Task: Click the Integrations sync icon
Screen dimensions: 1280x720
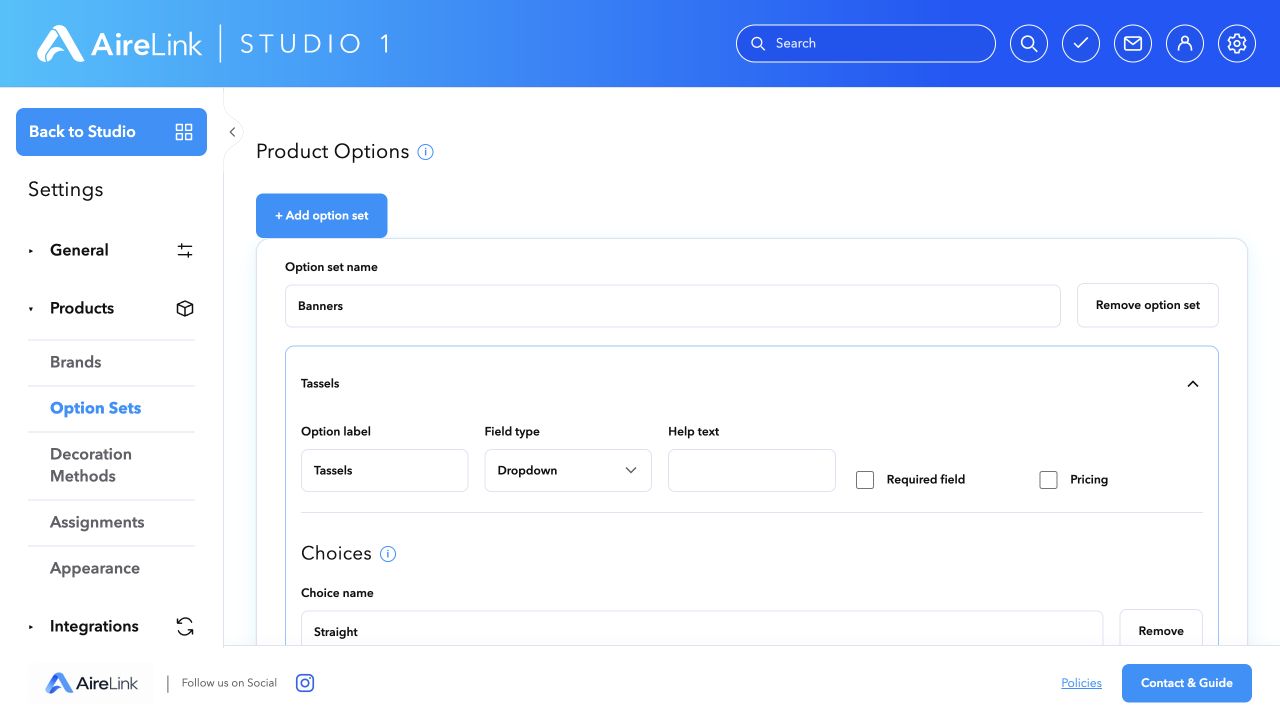Action: click(x=185, y=626)
